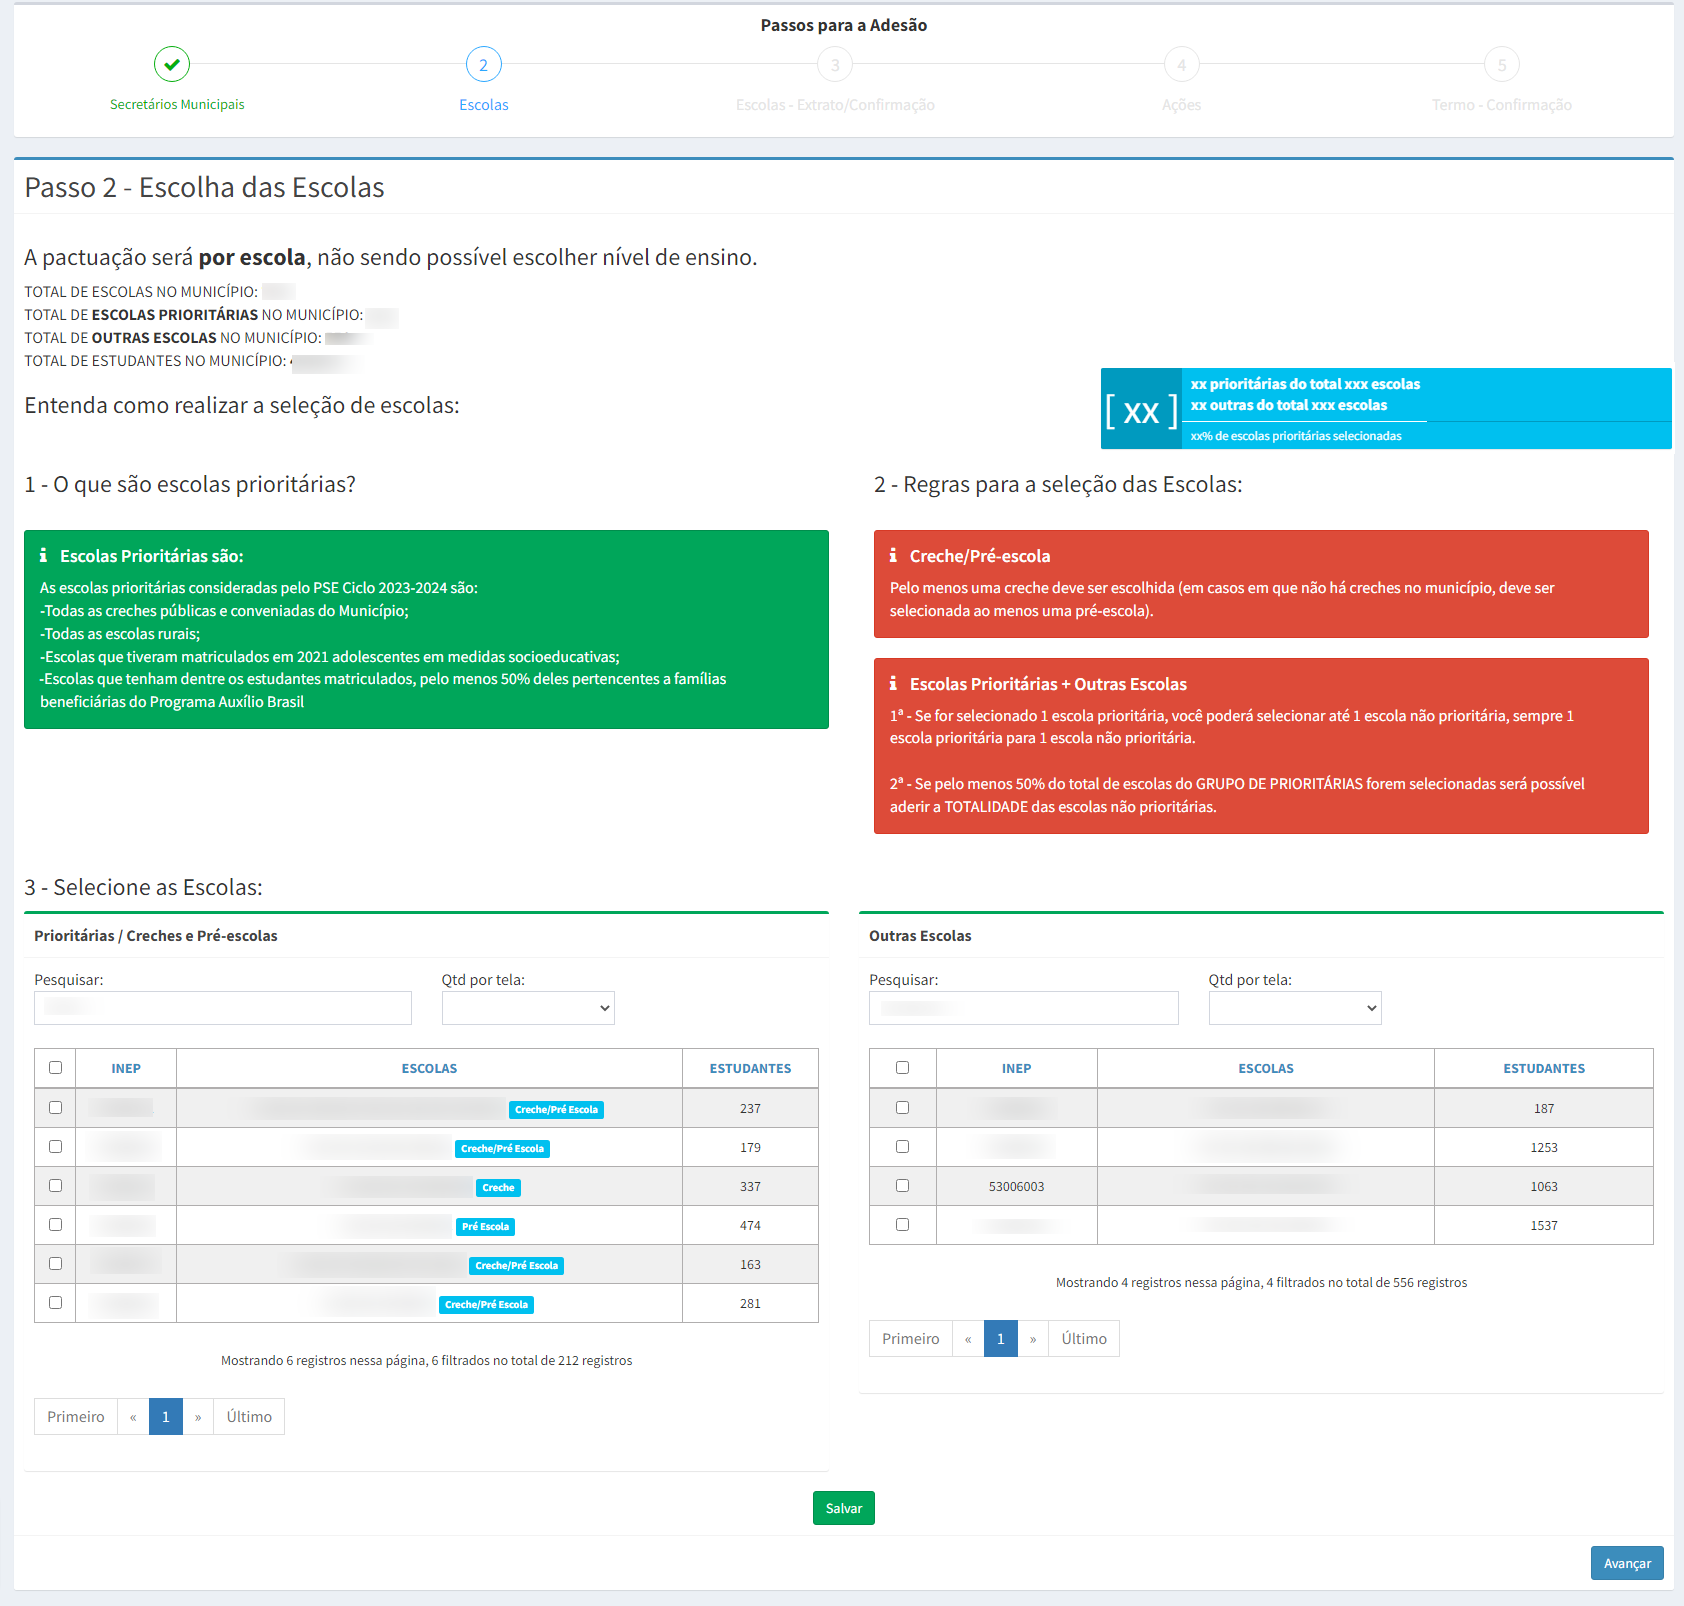The height and width of the screenshot is (1606, 1684).
Task: Click the Avançar button
Action: click(x=1627, y=1563)
